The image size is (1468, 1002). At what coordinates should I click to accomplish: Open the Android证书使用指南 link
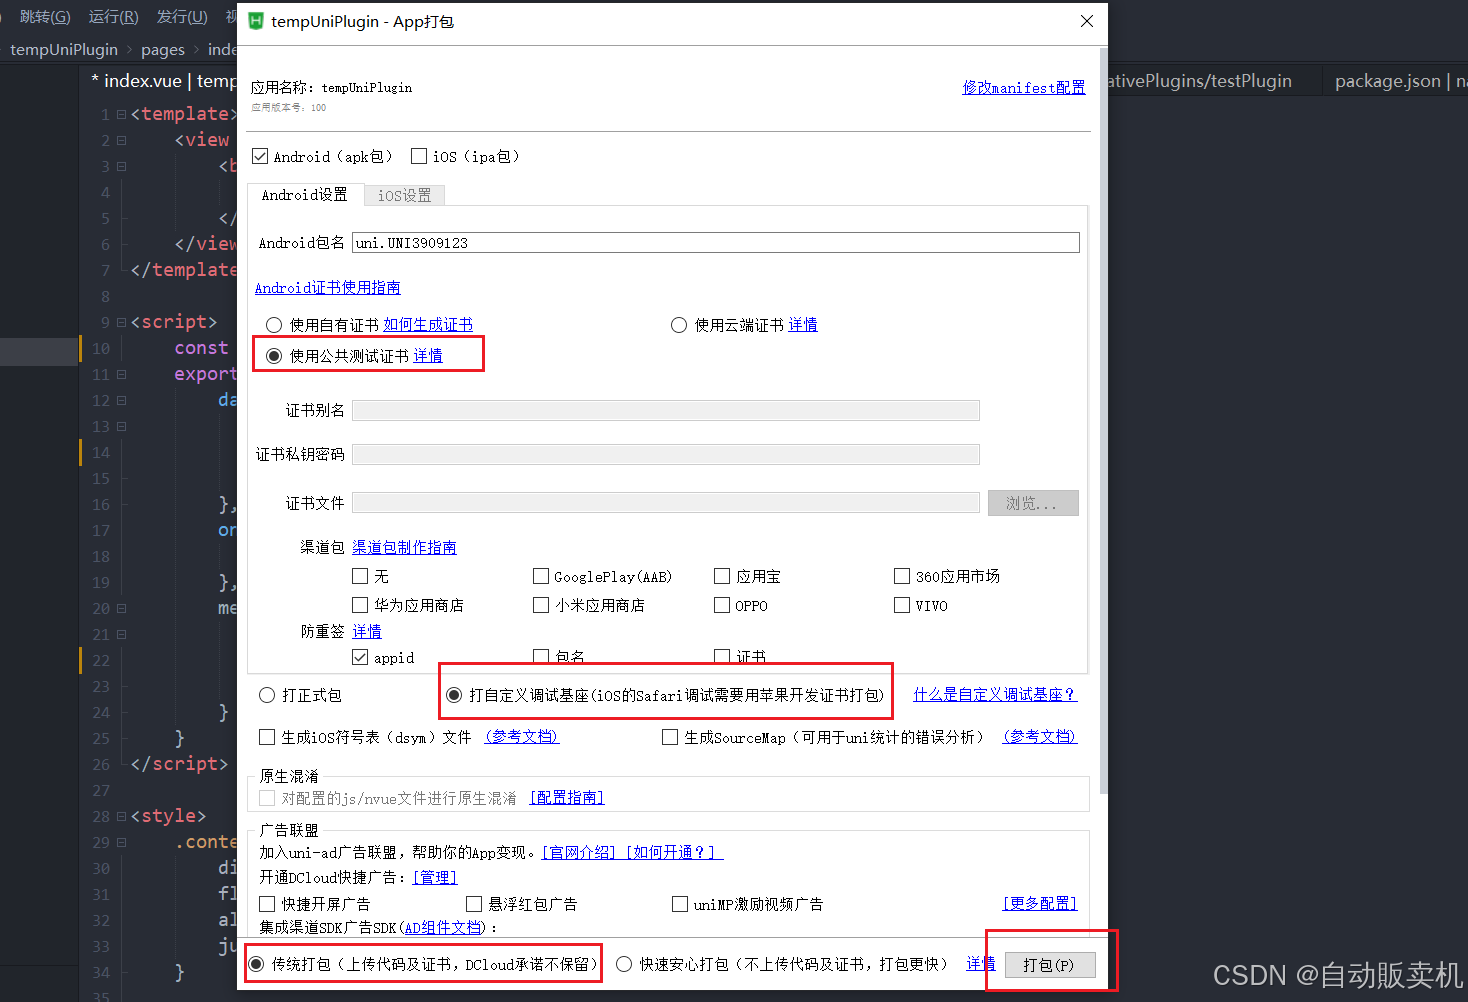pyautogui.click(x=327, y=287)
